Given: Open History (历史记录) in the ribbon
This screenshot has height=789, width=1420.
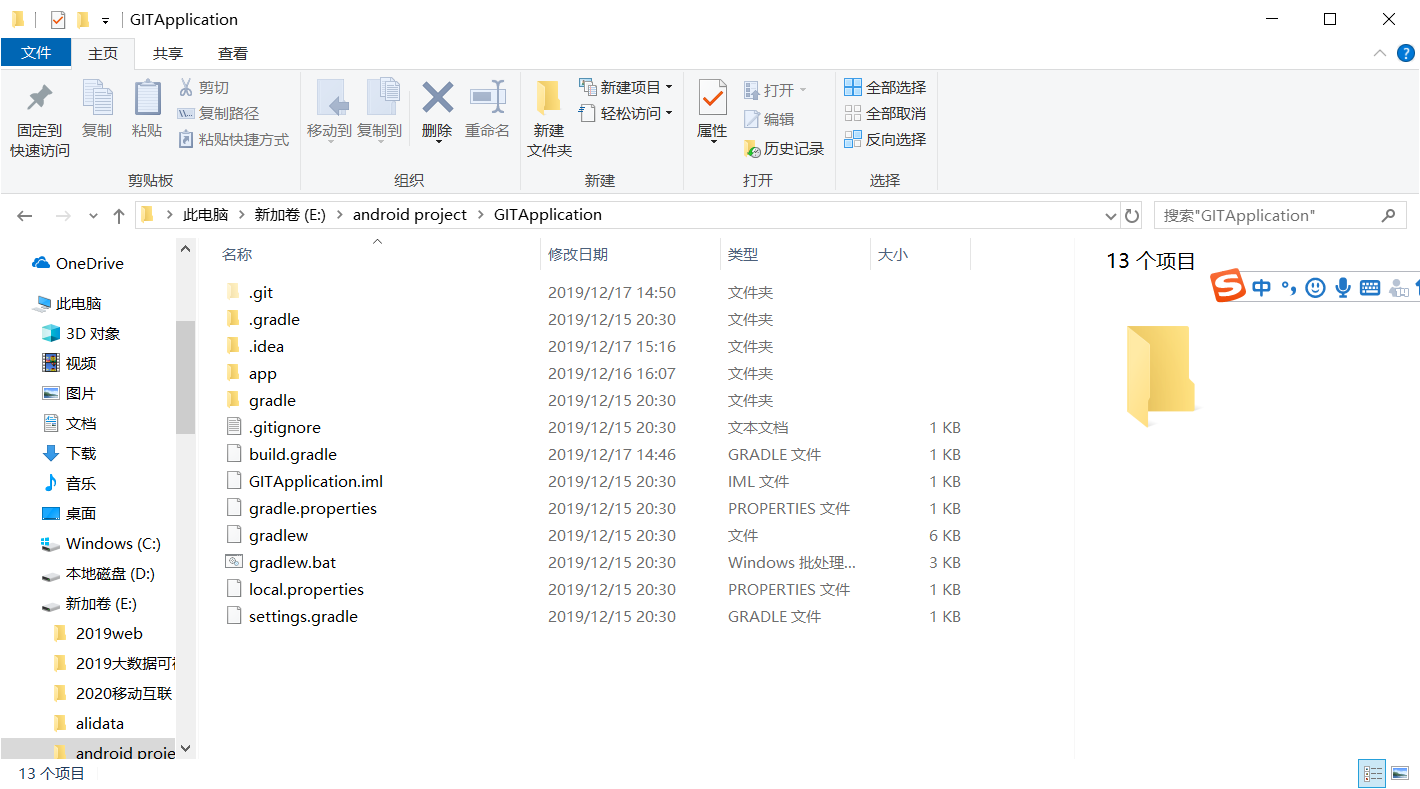Looking at the screenshot, I should point(784,148).
